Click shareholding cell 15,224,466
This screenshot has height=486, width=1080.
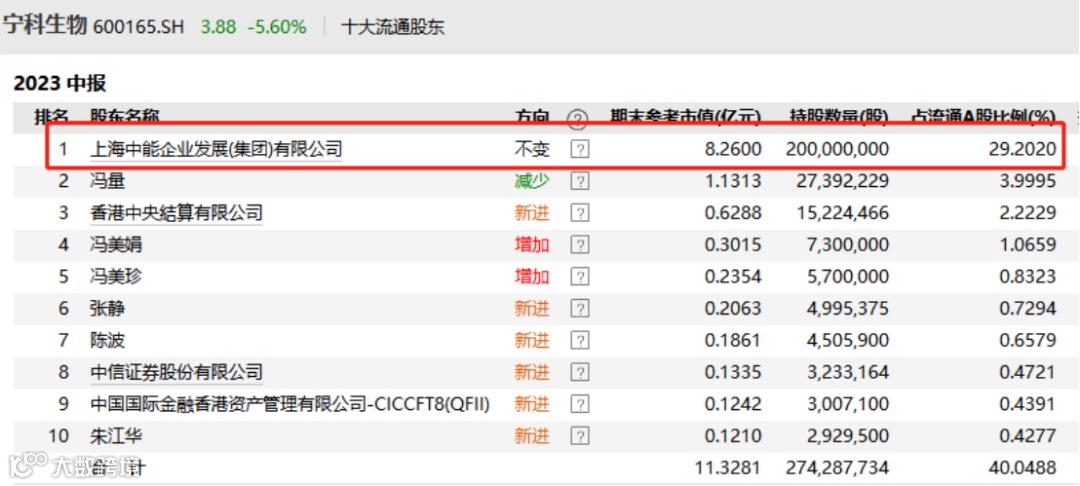[x=843, y=213]
